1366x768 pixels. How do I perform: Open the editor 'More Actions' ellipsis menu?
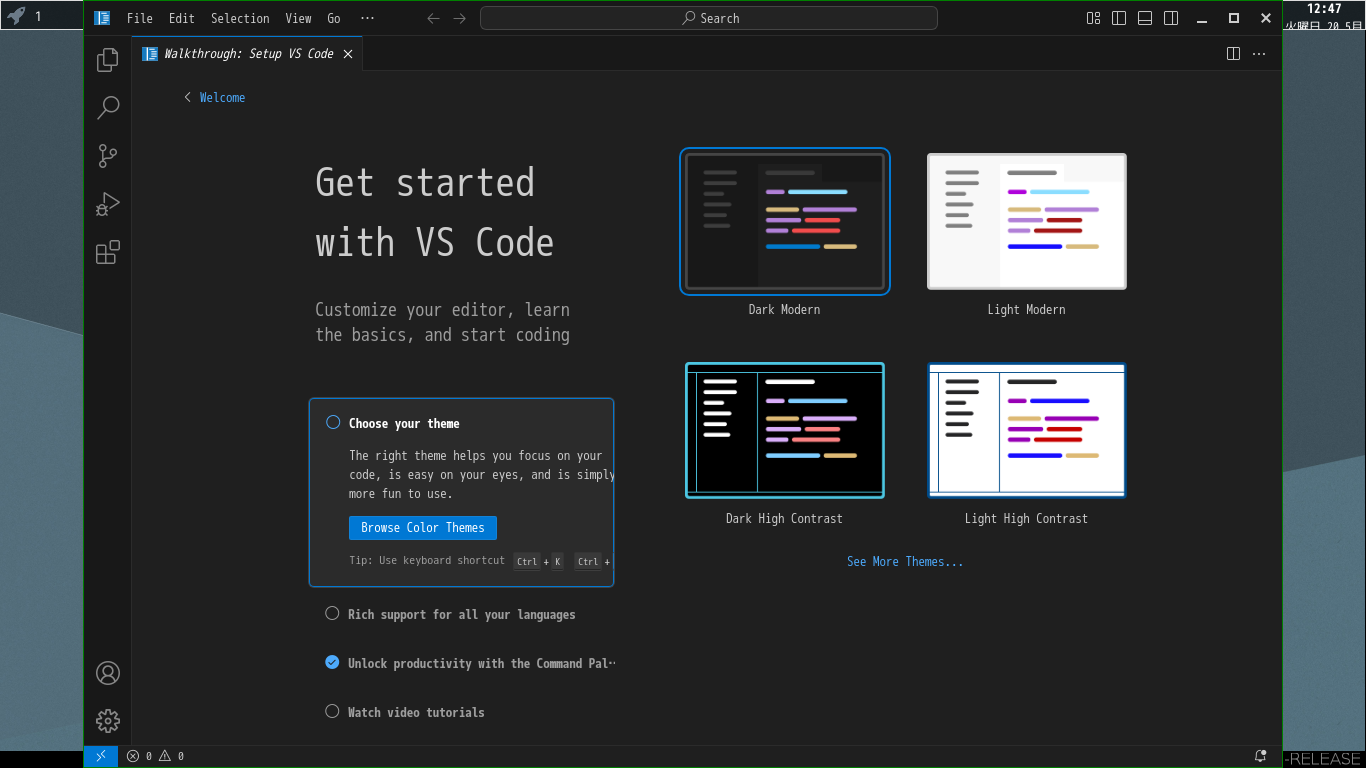1259,54
